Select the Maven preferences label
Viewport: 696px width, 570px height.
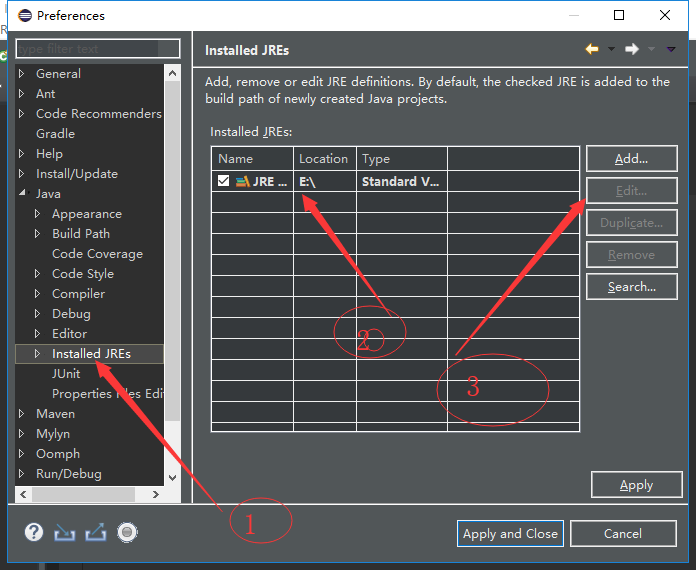55,414
